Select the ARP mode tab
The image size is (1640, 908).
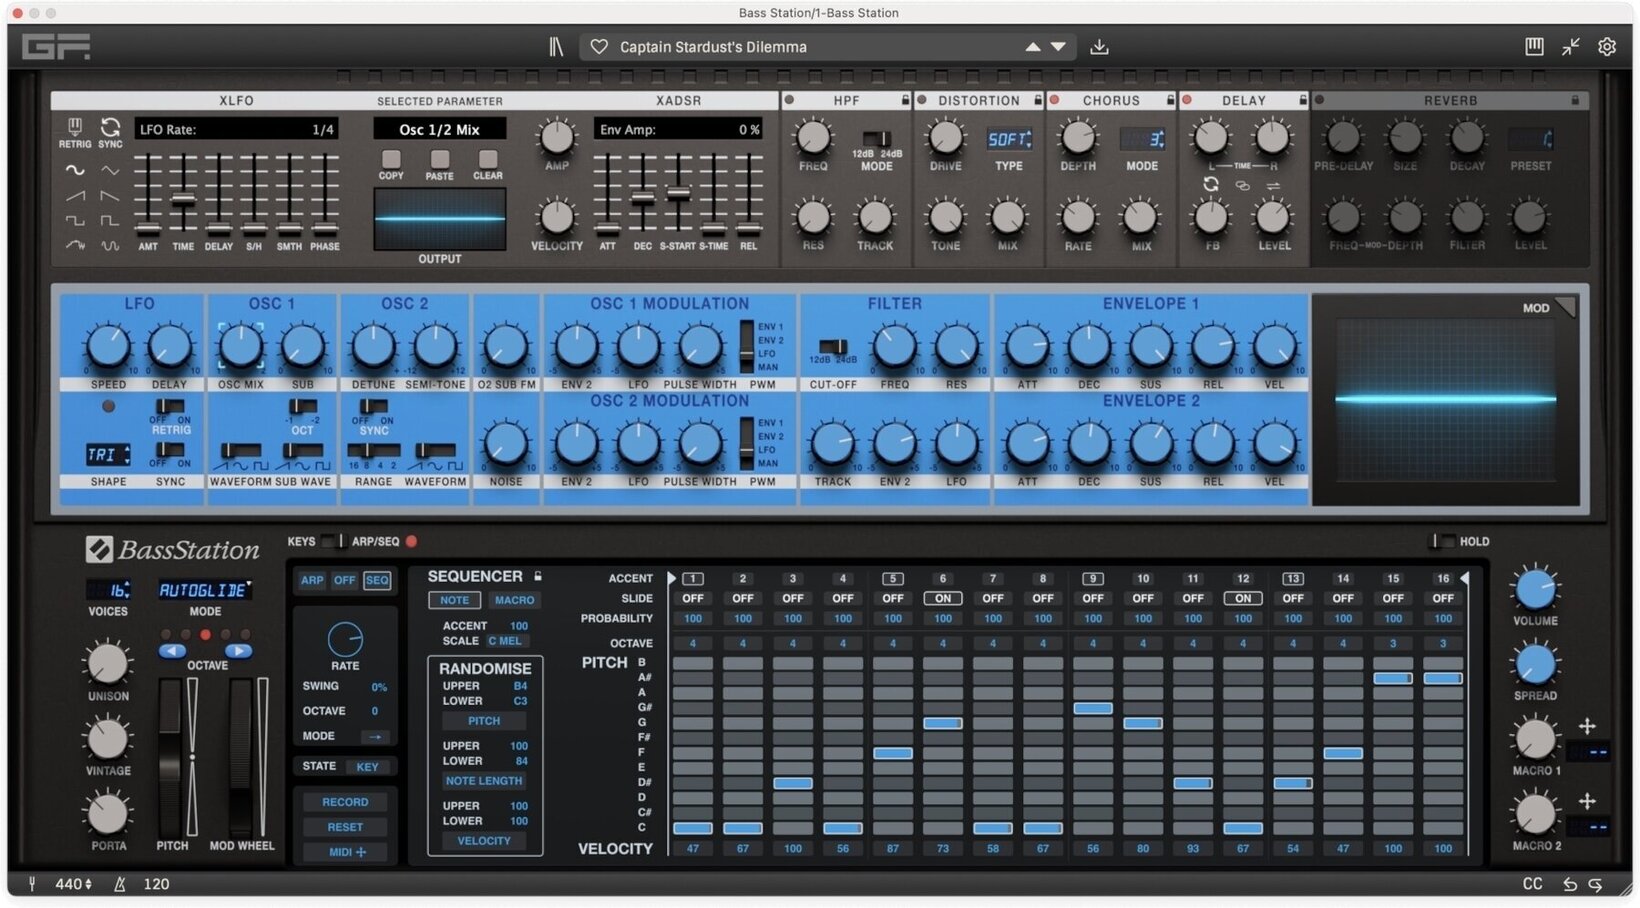(x=312, y=580)
